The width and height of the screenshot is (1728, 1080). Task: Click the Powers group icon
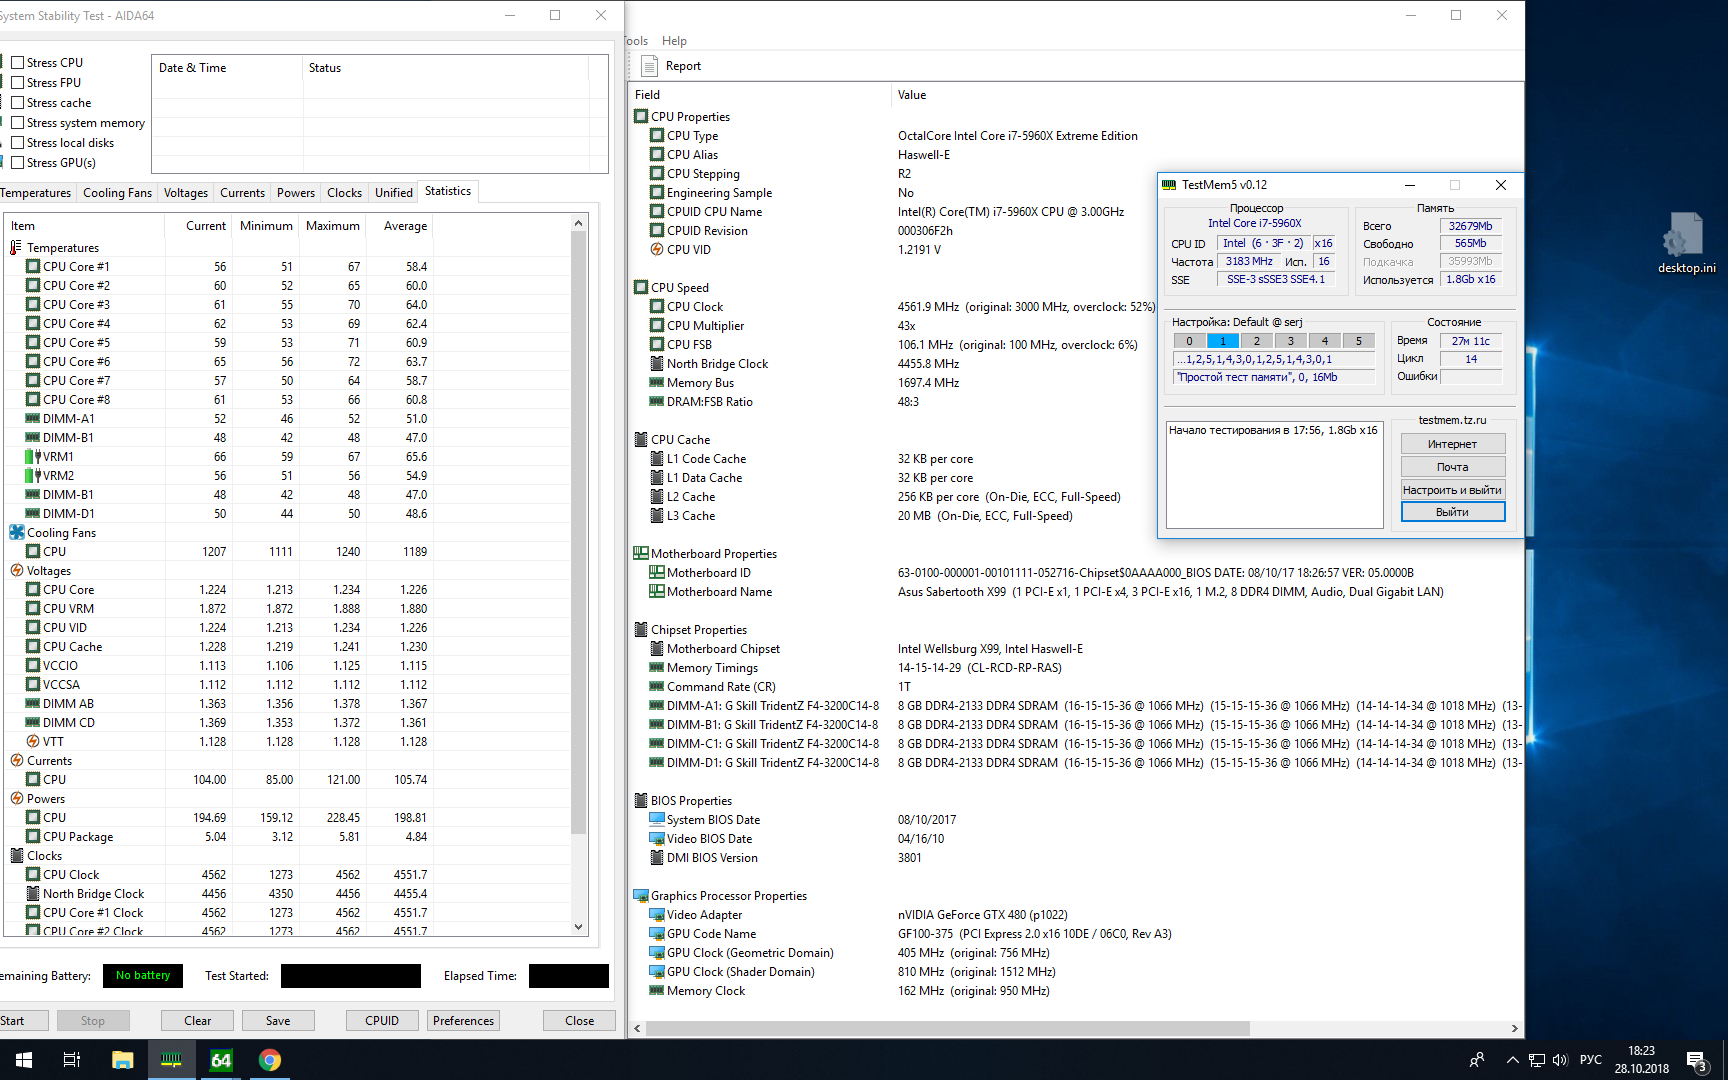[17, 798]
